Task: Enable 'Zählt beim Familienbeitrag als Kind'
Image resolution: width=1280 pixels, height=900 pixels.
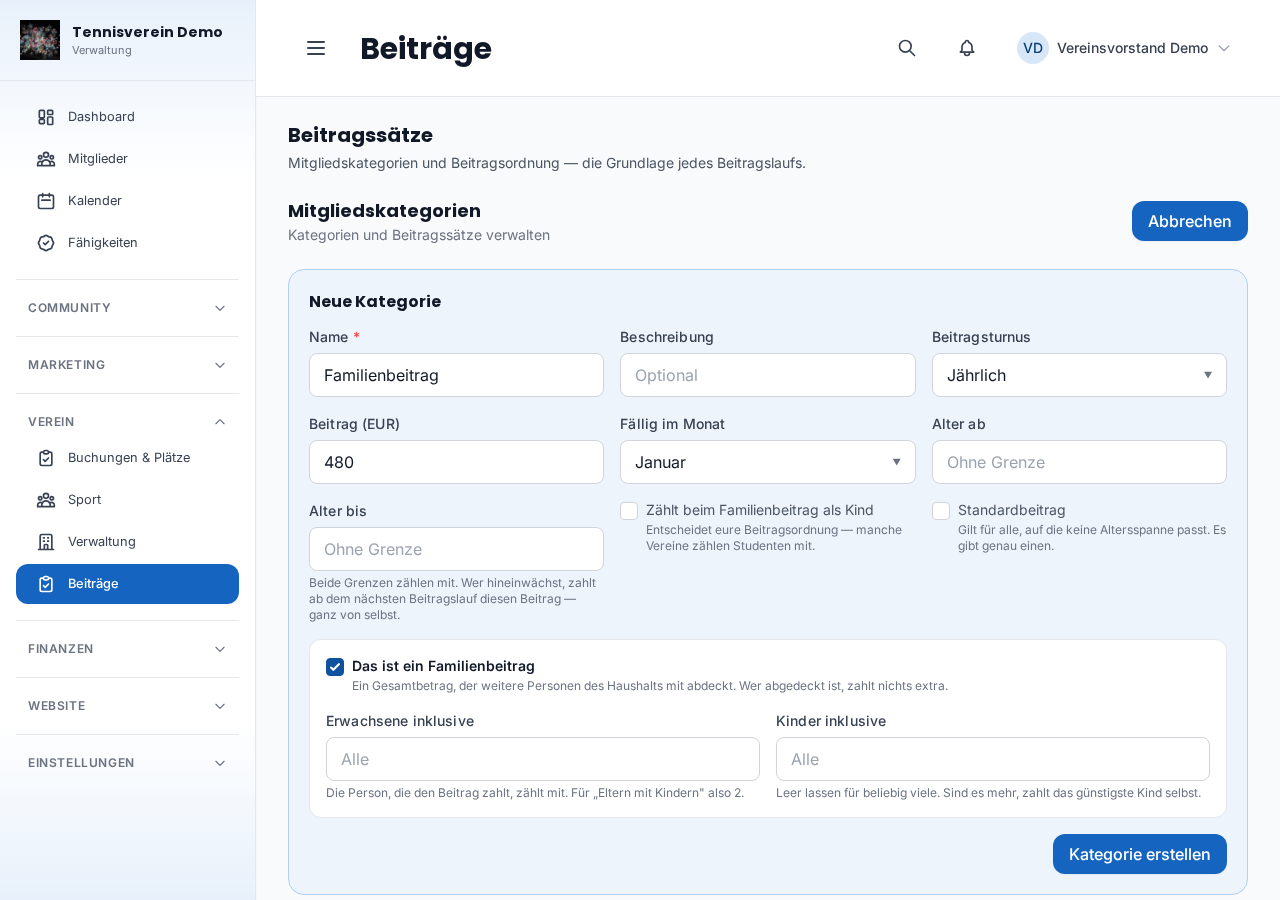Action: pyautogui.click(x=629, y=511)
